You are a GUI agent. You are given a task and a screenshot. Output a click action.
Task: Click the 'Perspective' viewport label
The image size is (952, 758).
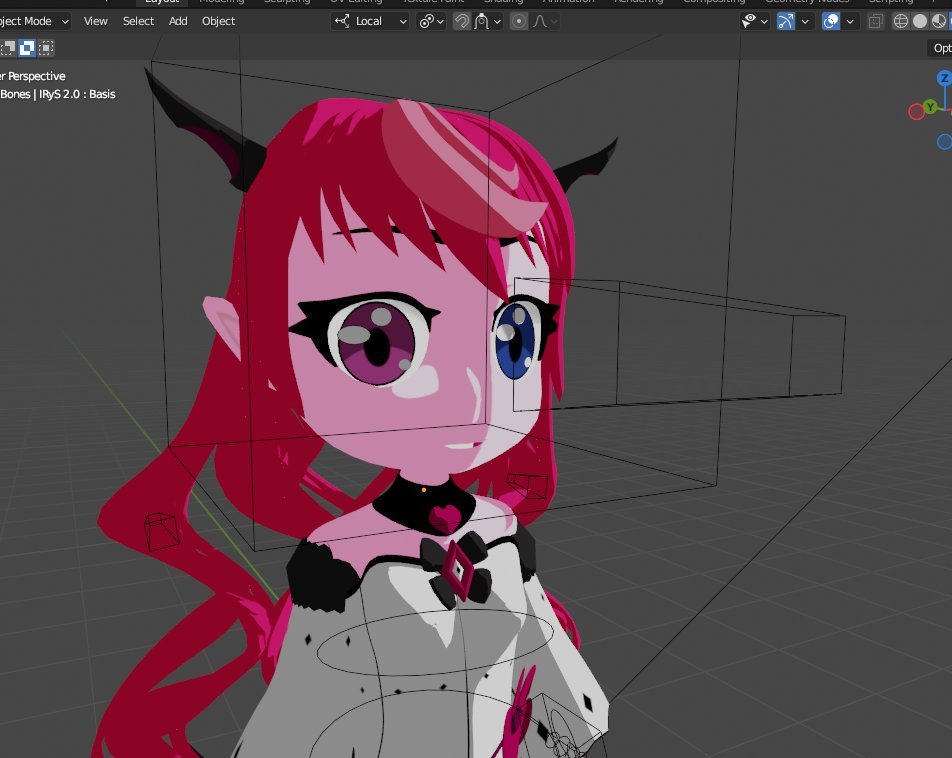click(x=36, y=77)
